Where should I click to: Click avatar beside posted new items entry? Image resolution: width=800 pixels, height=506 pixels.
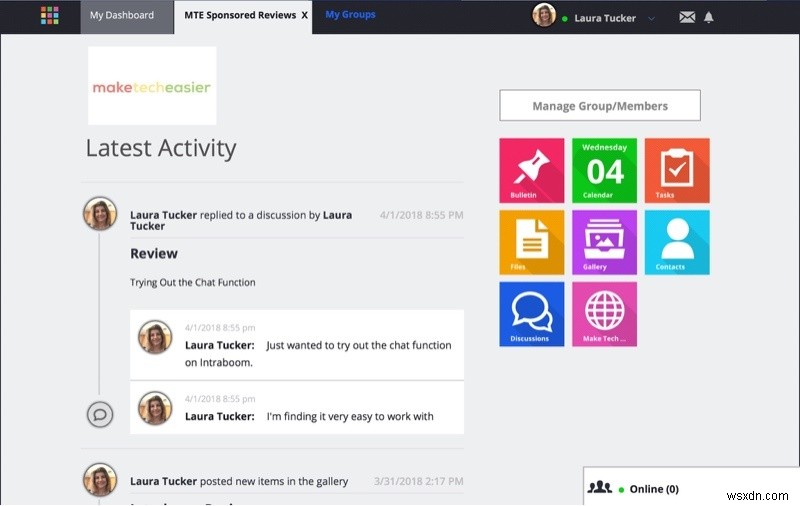[100, 480]
